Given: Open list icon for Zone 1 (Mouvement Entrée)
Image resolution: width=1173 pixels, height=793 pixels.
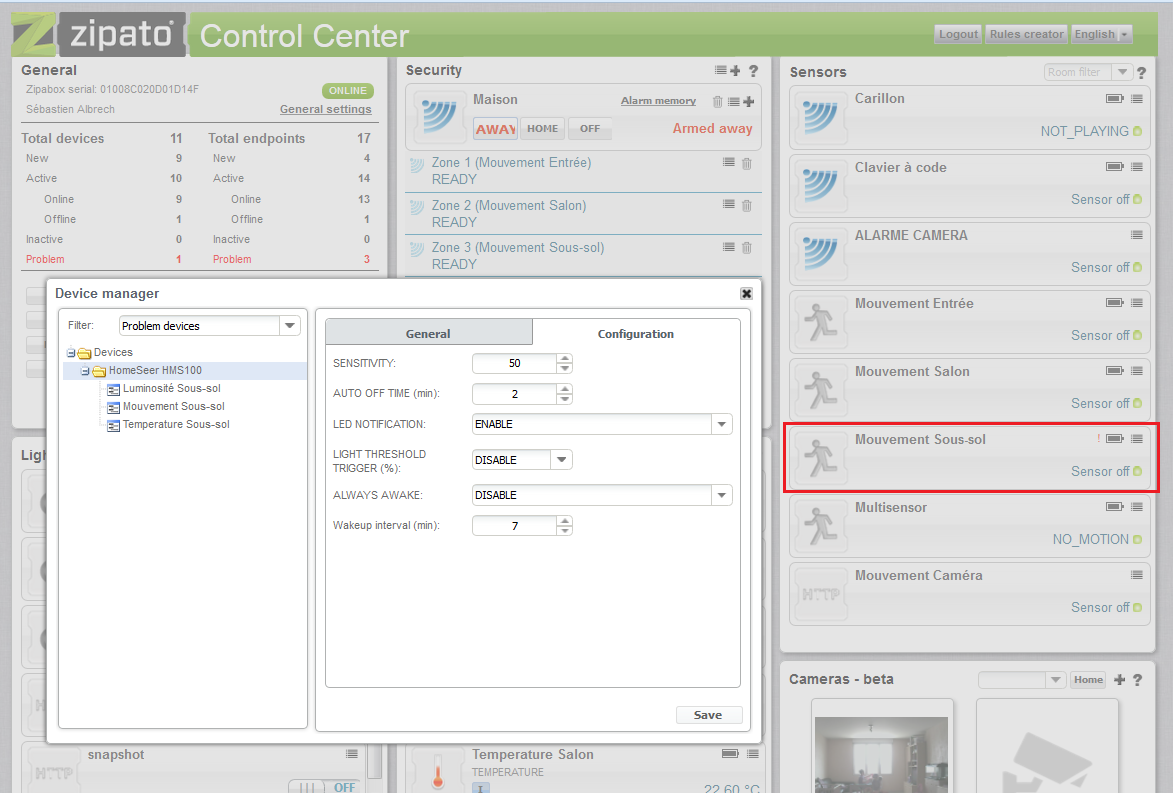Looking at the screenshot, I should pyautogui.click(x=729, y=162).
